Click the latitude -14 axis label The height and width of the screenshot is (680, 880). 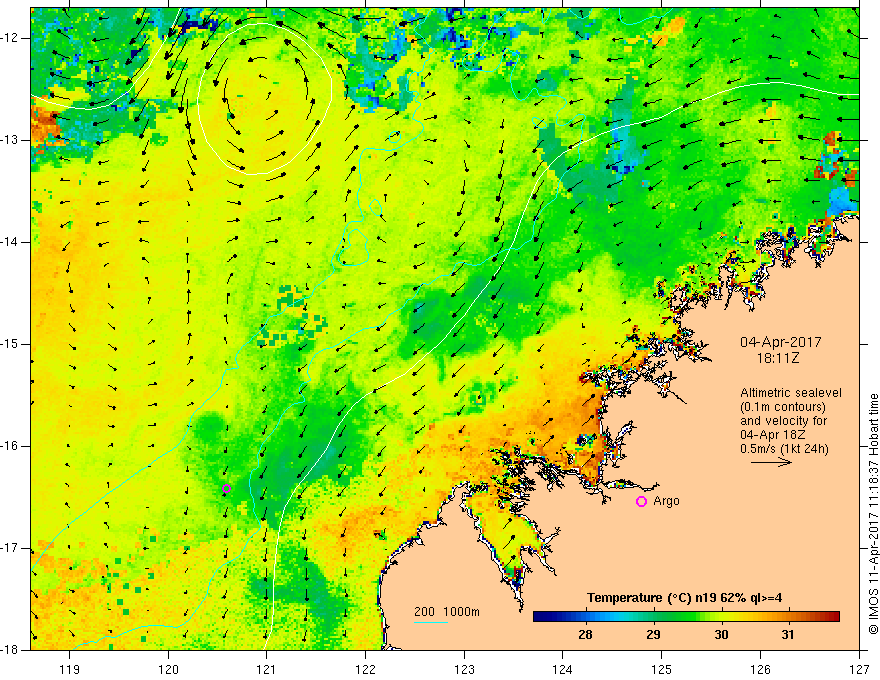point(10,242)
